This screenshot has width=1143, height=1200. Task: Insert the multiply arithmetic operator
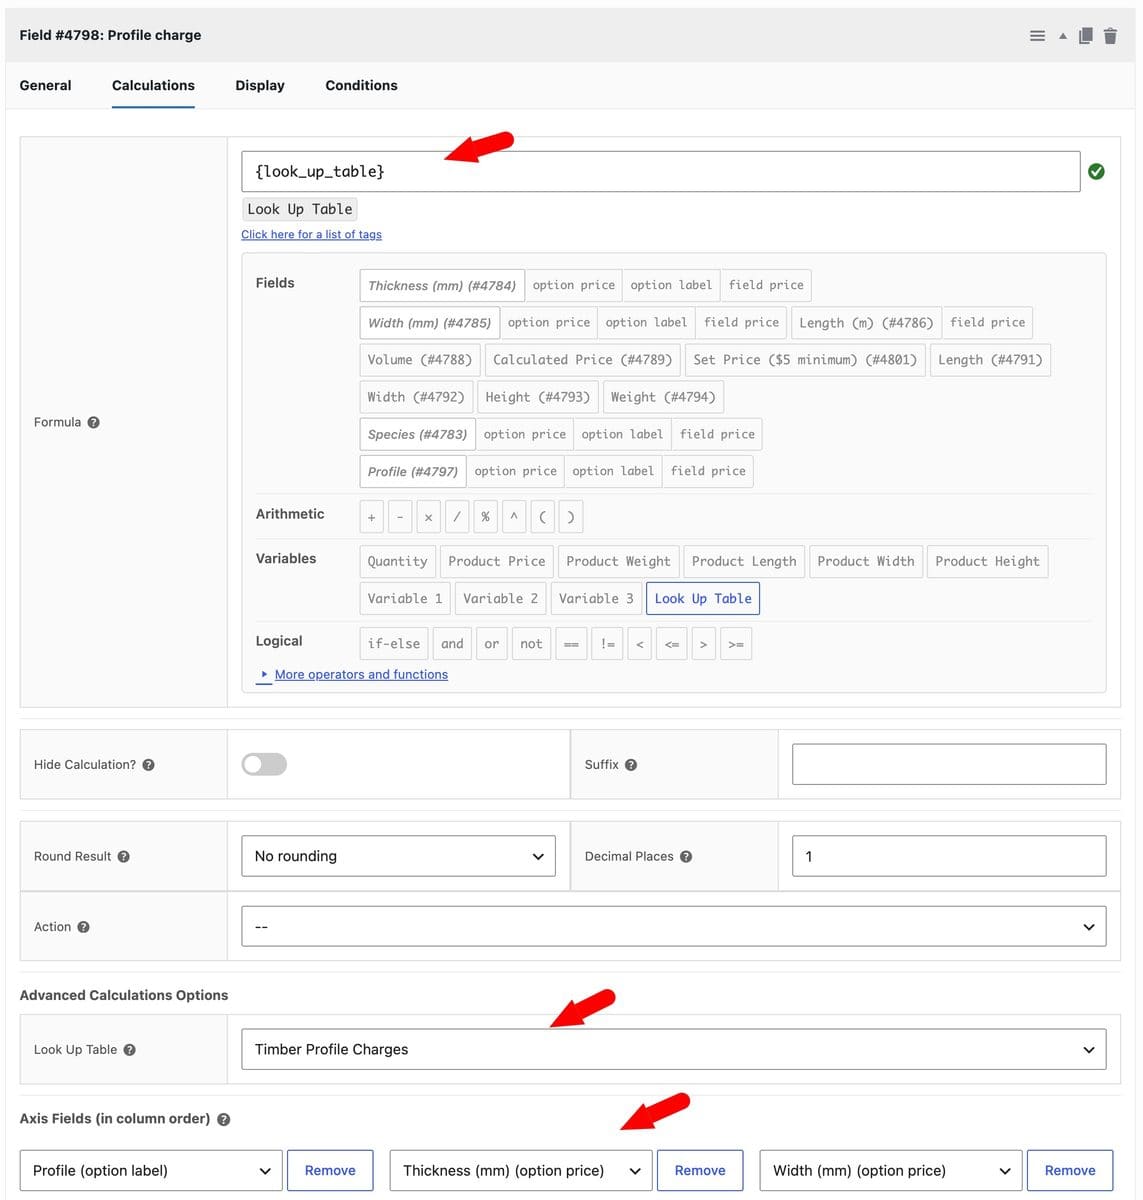tap(428, 517)
